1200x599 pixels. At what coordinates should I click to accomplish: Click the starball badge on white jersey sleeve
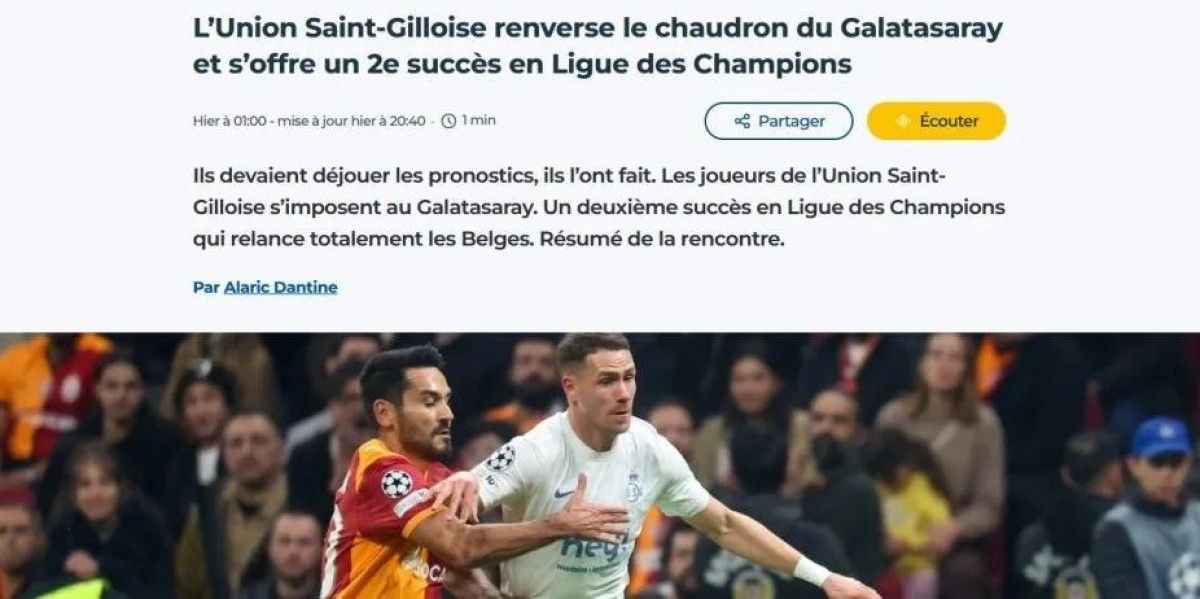(501, 458)
